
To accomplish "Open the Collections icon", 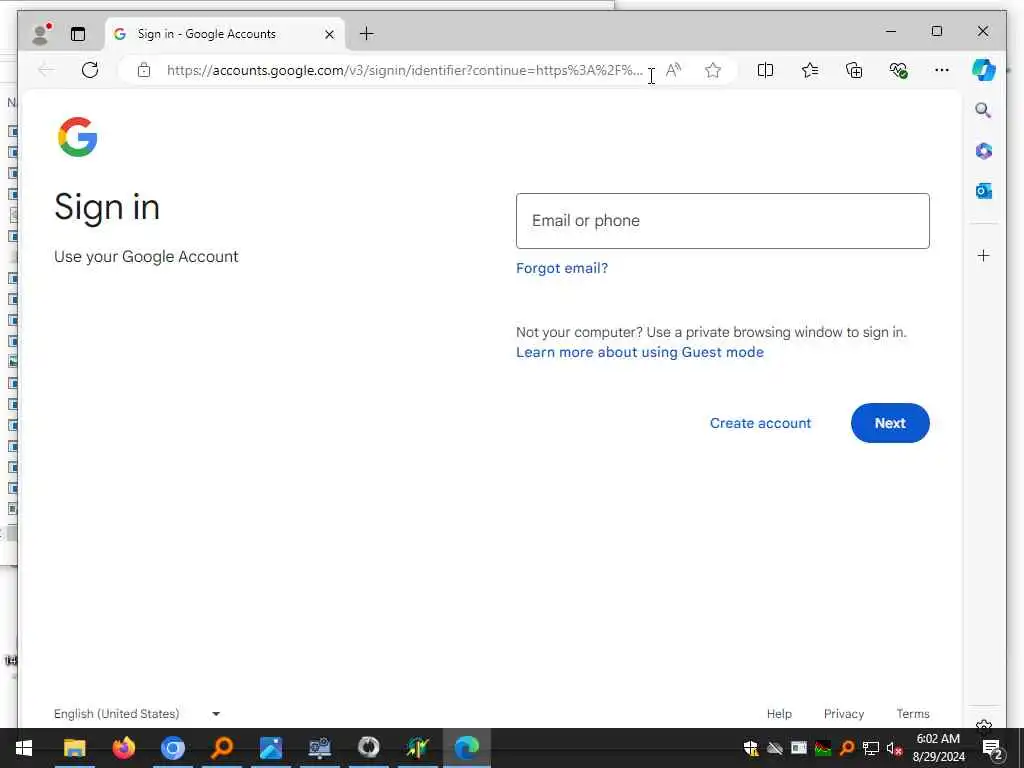I will click(854, 70).
